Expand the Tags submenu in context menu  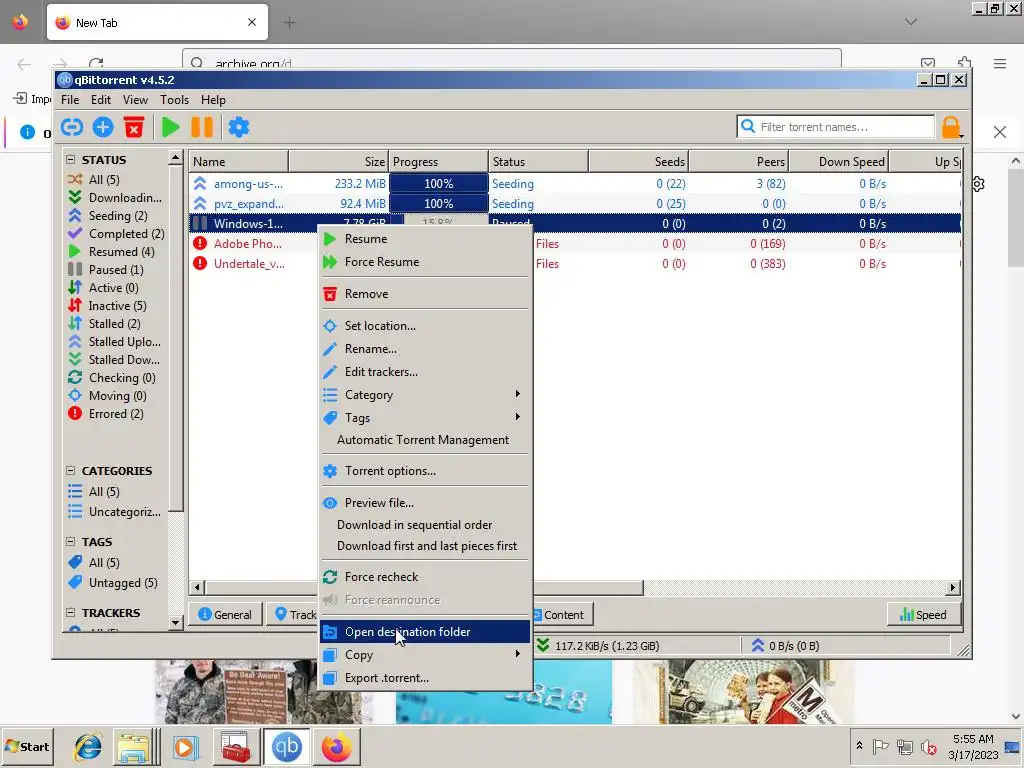click(x=425, y=417)
